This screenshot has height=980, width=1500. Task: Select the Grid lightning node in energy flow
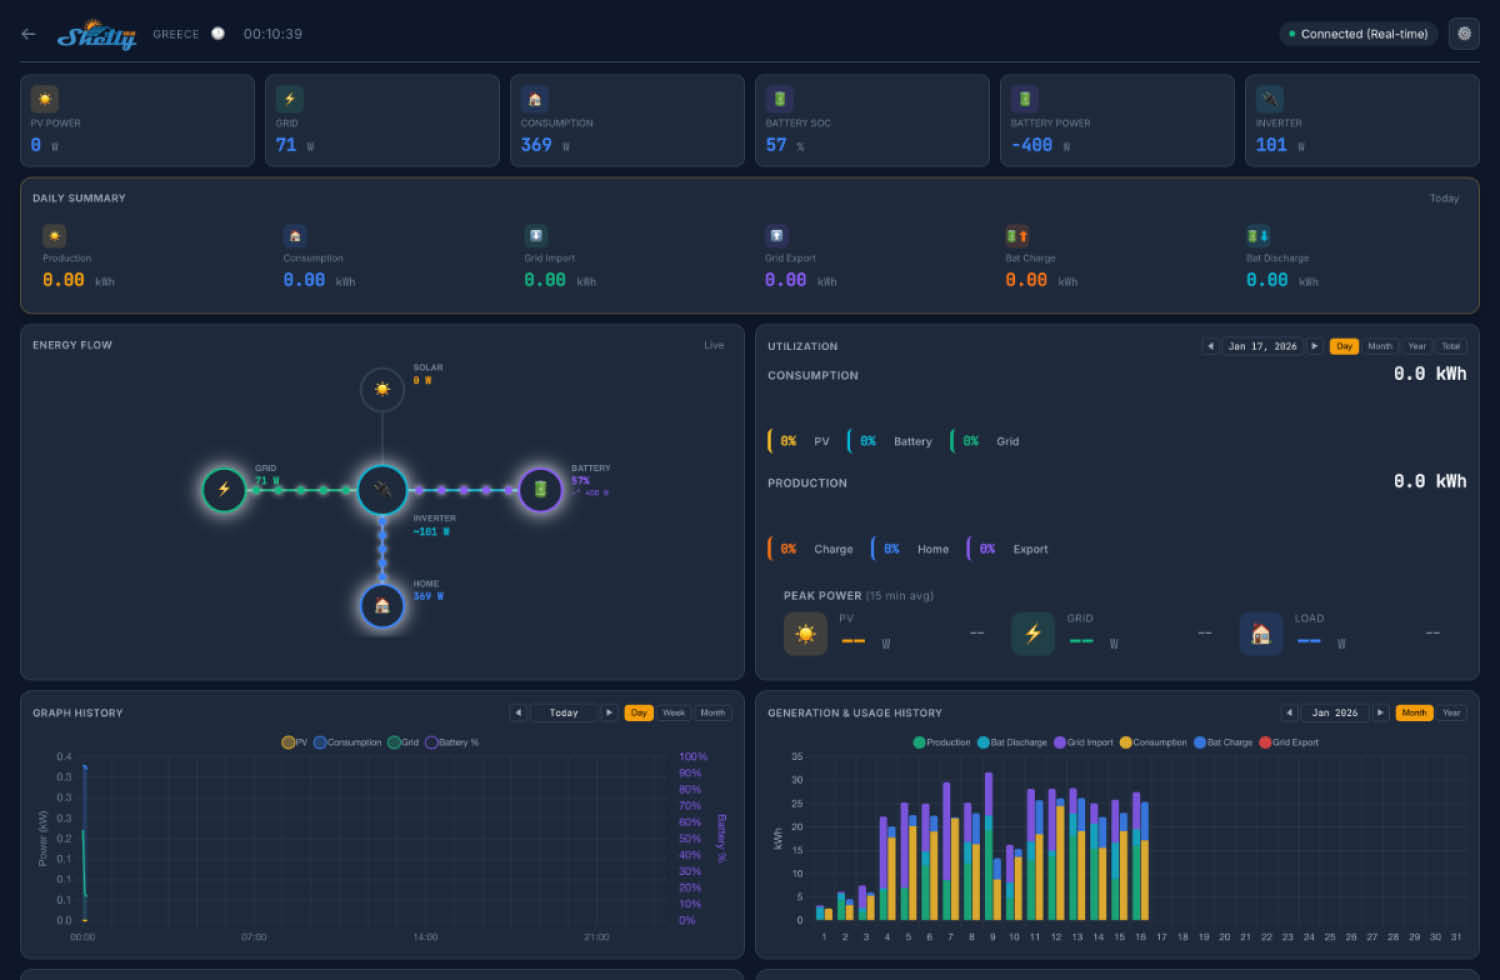(x=224, y=490)
